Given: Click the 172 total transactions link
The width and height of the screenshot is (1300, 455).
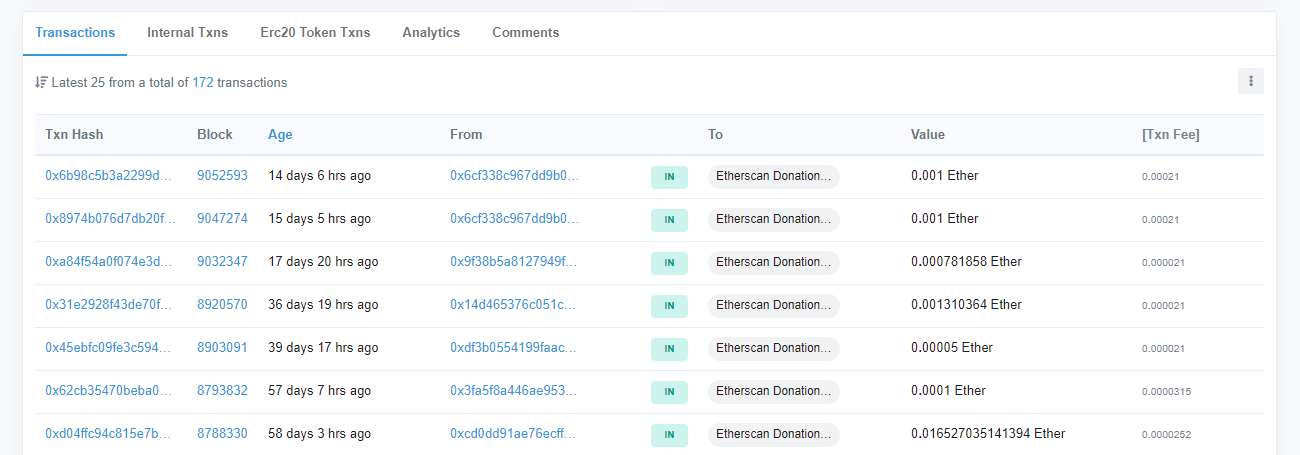Looking at the screenshot, I should pyautogui.click(x=203, y=83).
